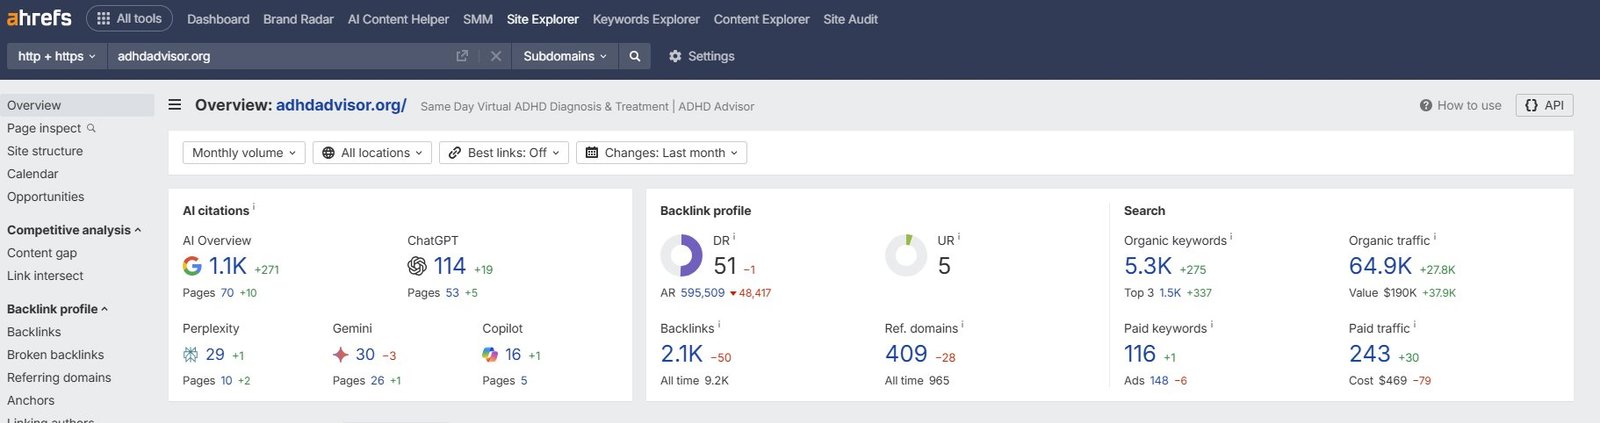Open Copilot 16 citations value
The height and width of the screenshot is (423, 1600).
(513, 354)
